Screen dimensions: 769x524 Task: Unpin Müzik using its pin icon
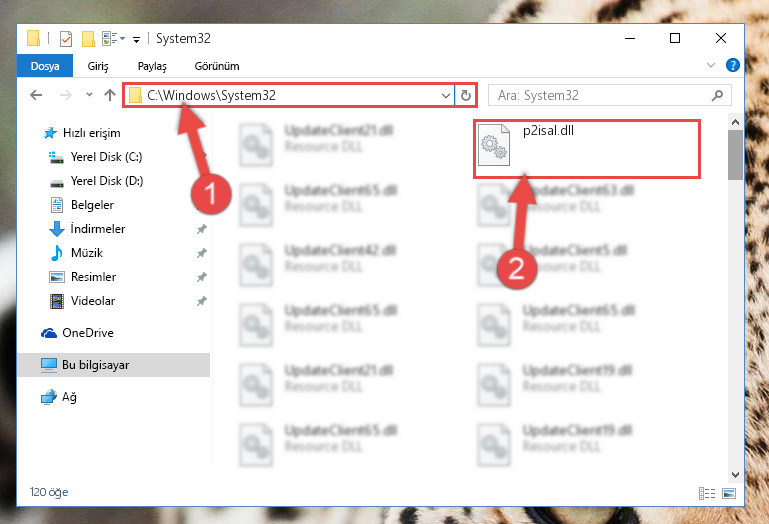coord(202,253)
